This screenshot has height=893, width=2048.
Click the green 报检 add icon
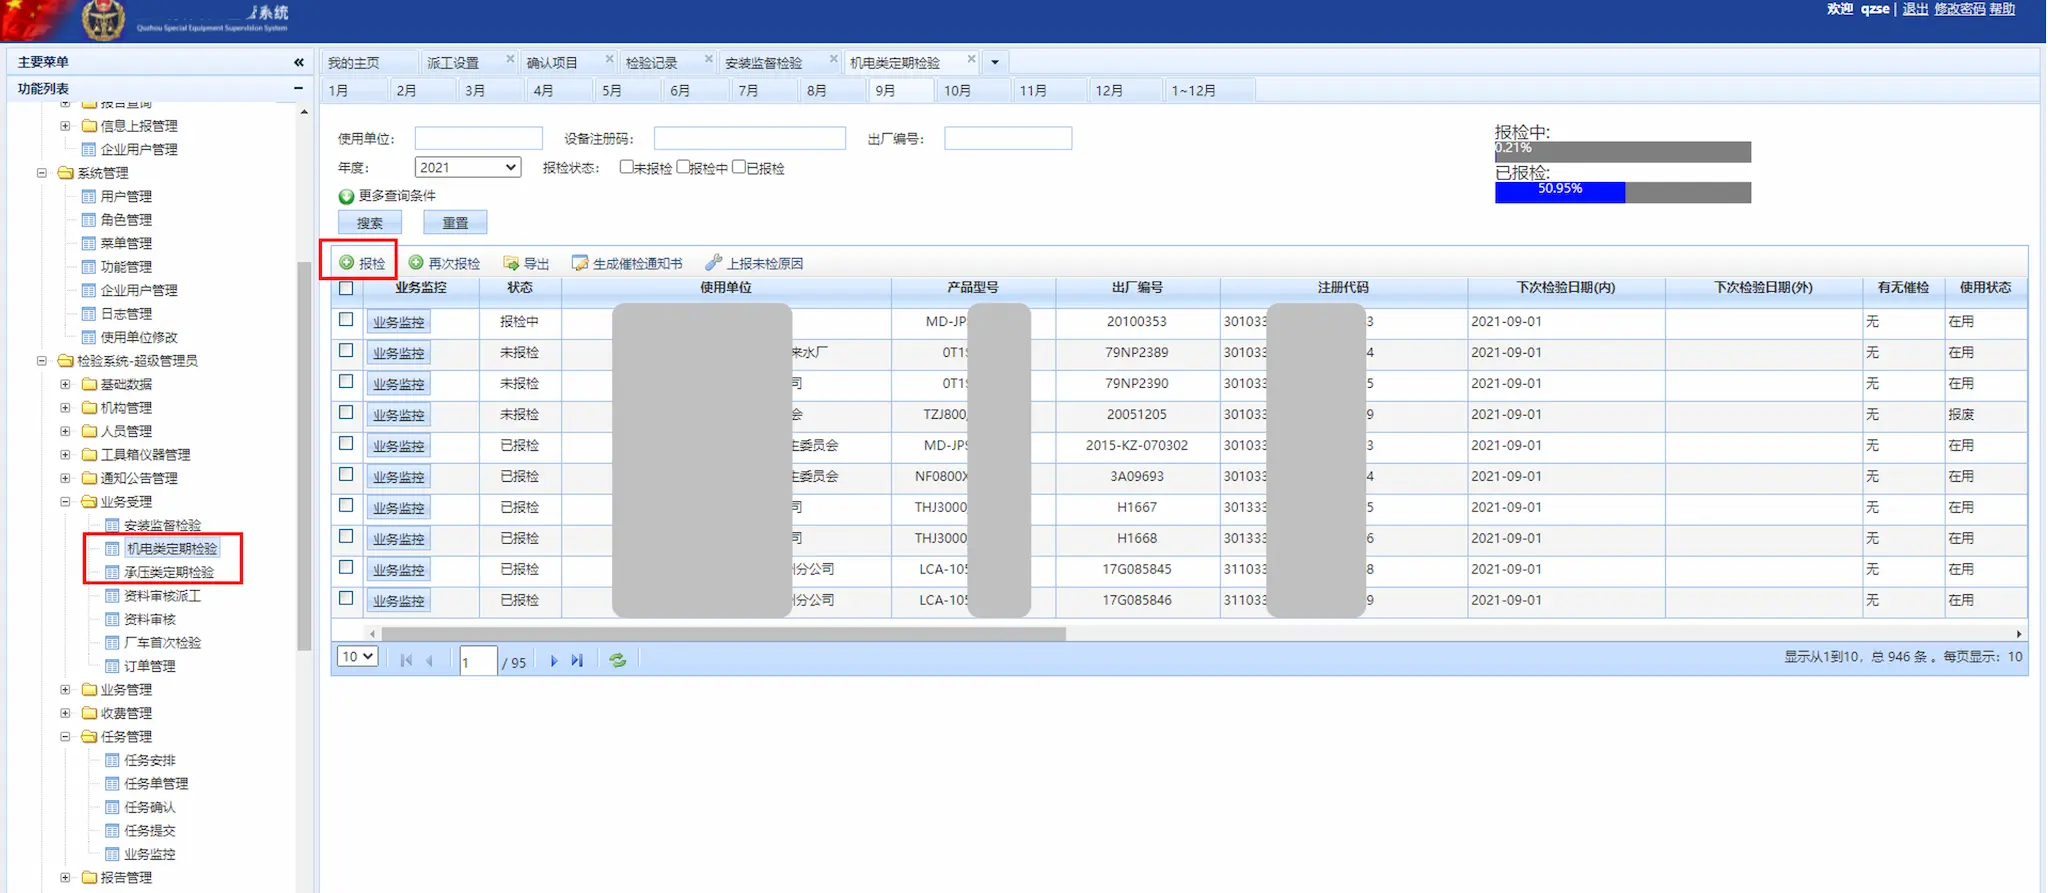coord(347,263)
